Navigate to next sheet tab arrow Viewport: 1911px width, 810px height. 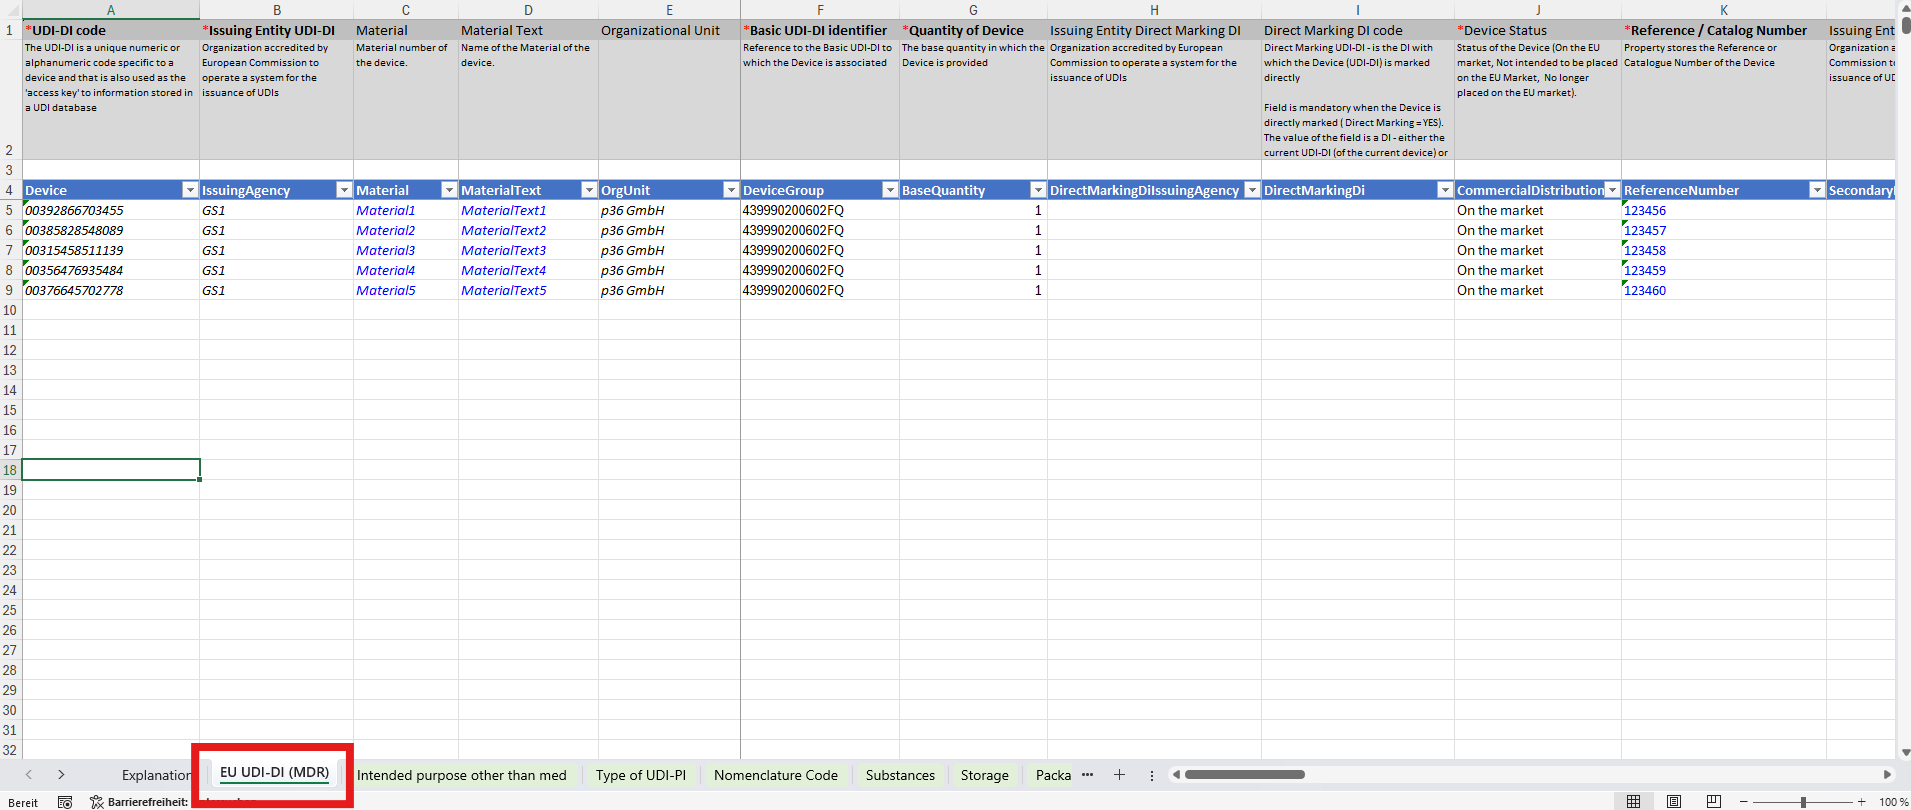[61, 775]
